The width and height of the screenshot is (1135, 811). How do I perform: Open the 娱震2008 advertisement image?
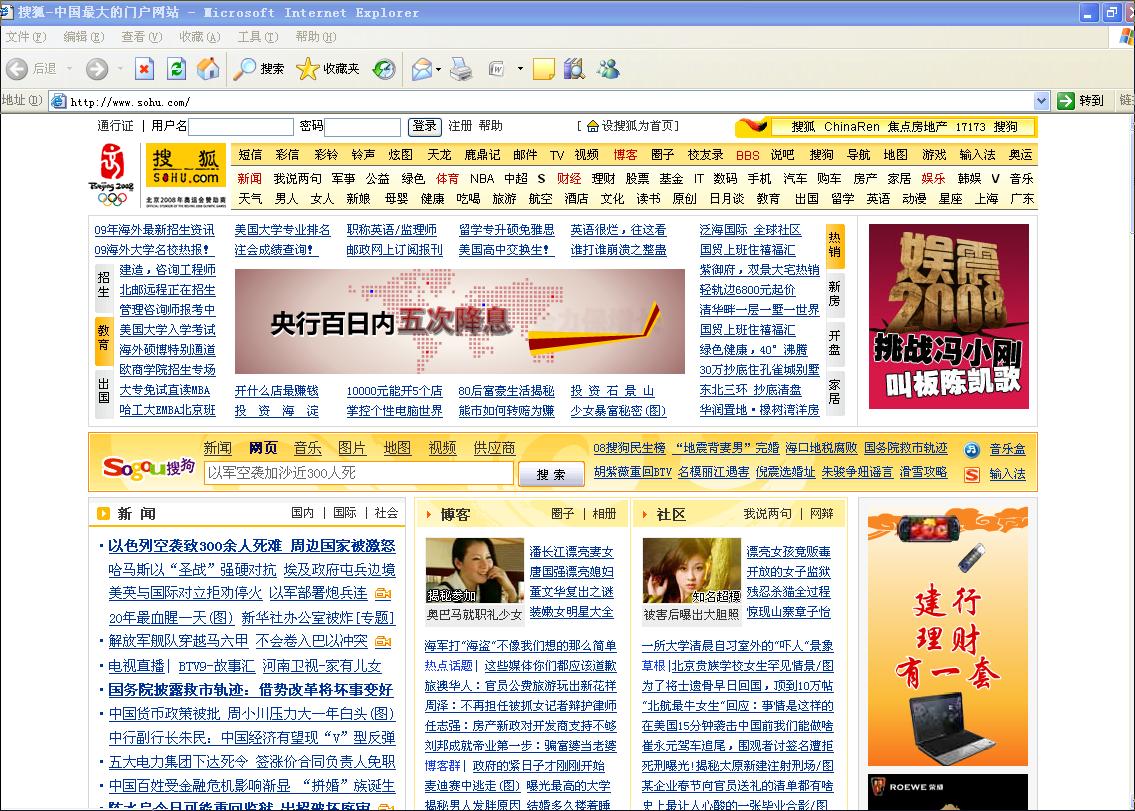coord(949,316)
